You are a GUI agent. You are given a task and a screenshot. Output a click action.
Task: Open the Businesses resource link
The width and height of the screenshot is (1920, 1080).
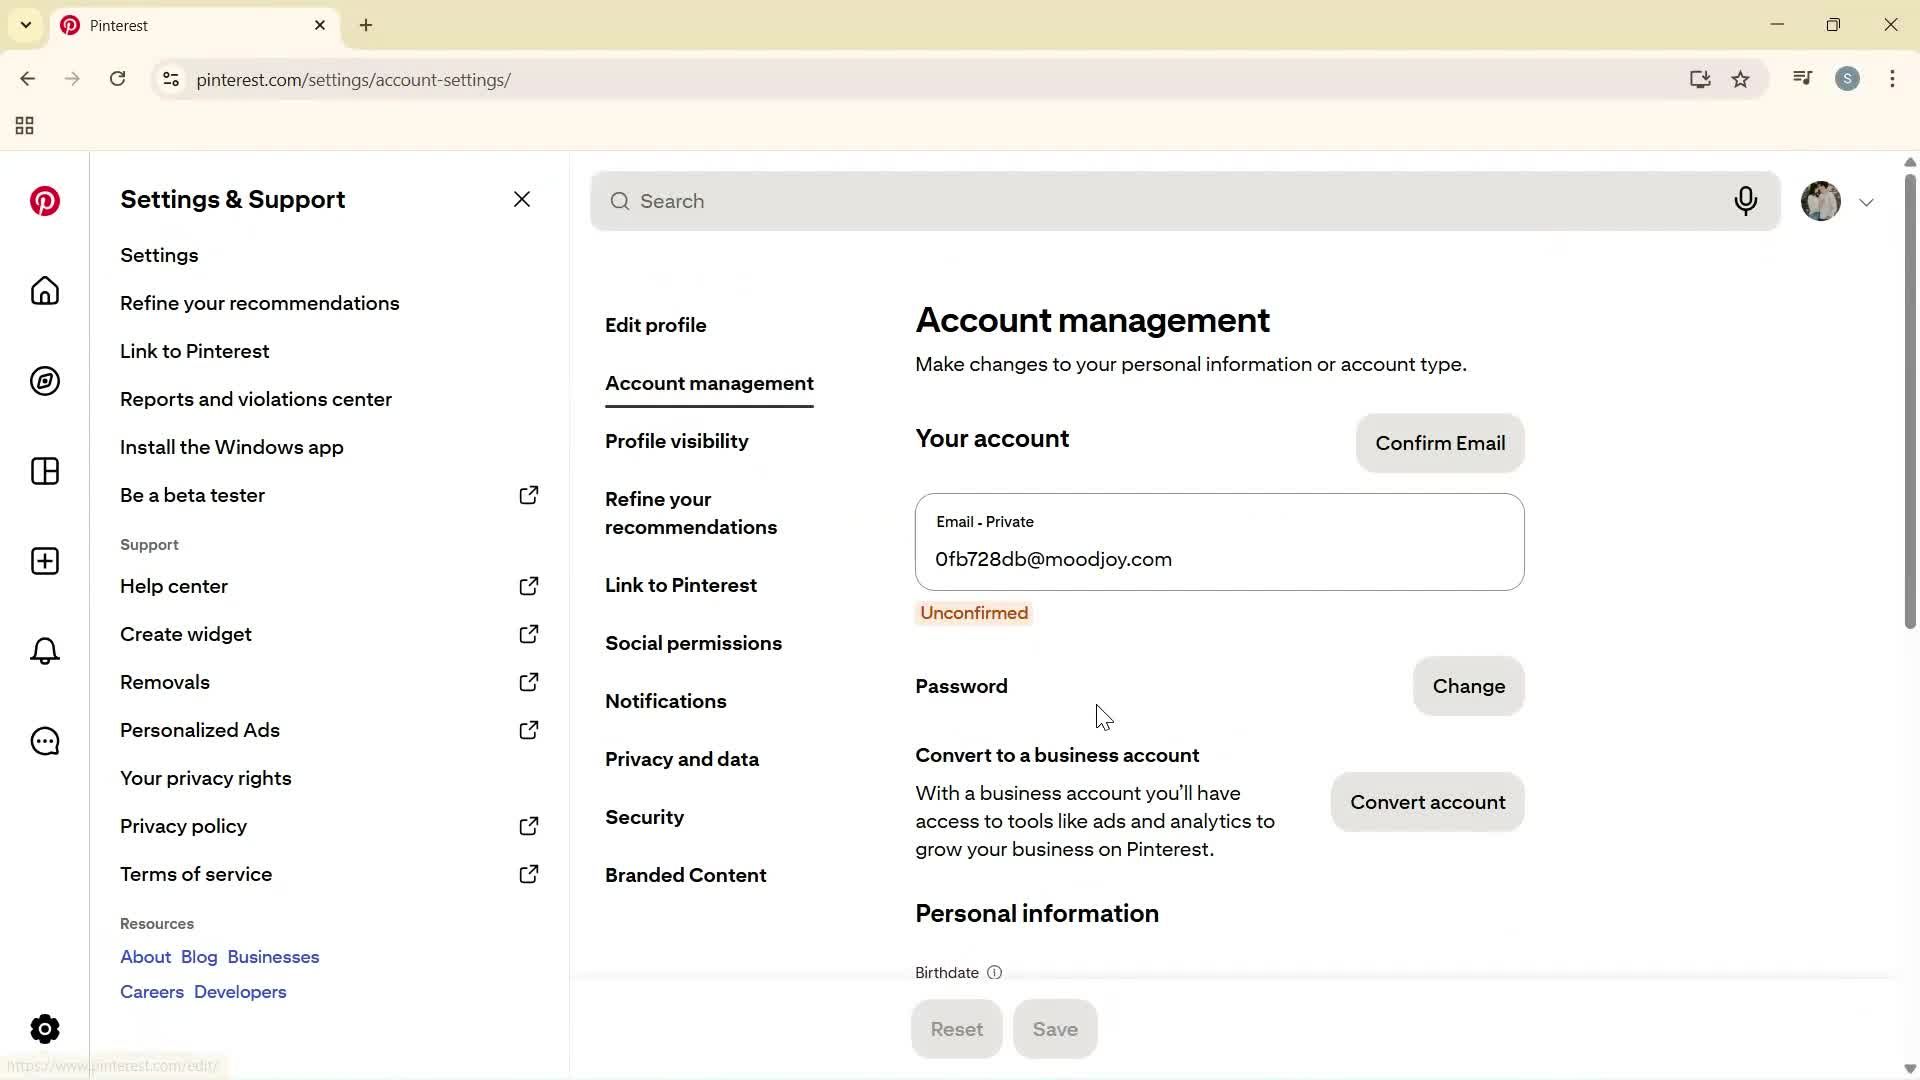pos(272,957)
